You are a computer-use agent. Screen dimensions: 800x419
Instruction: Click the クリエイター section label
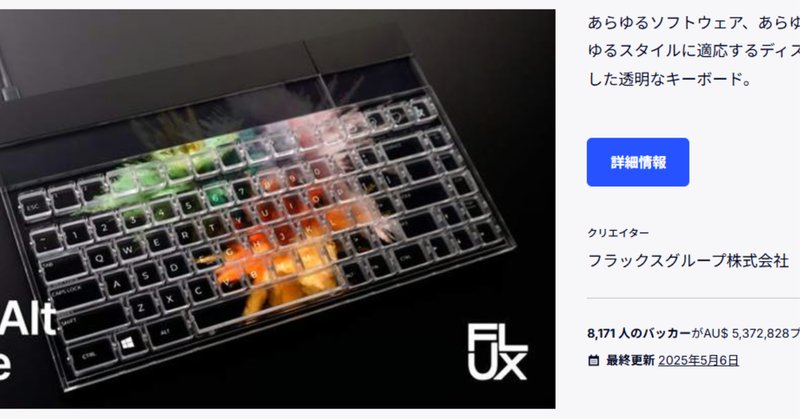618,233
